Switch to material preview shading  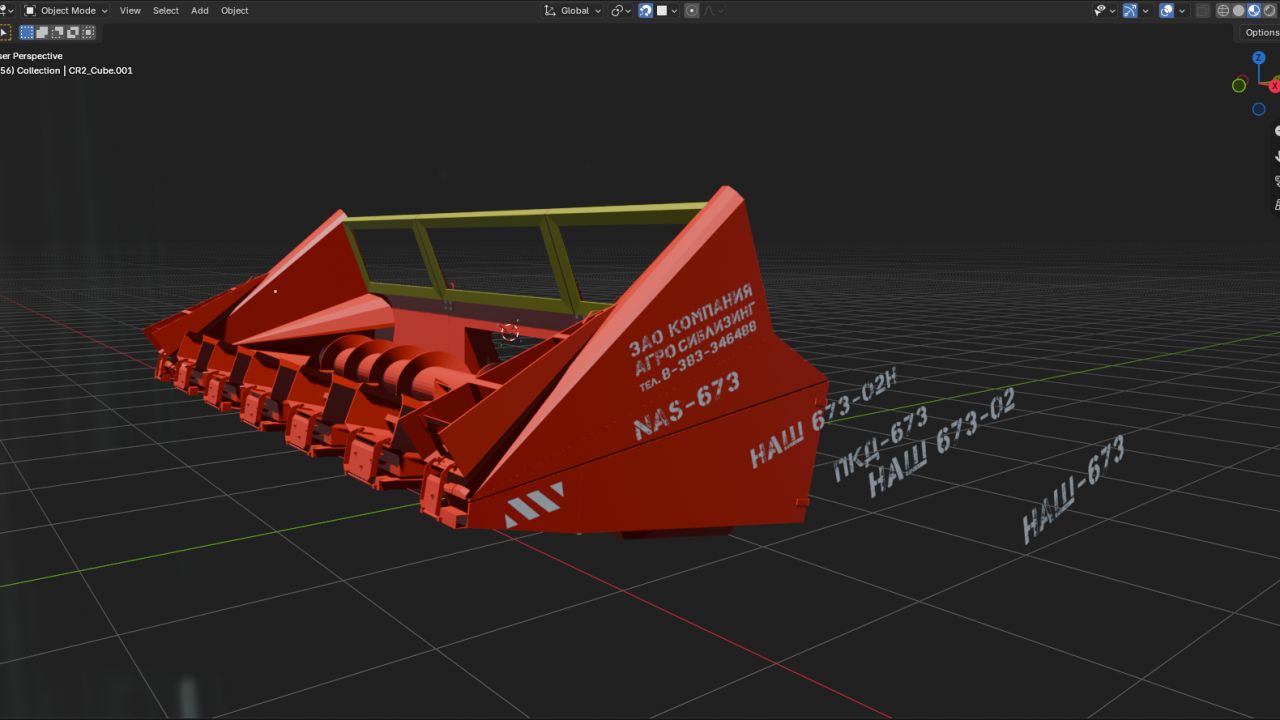click(1254, 10)
